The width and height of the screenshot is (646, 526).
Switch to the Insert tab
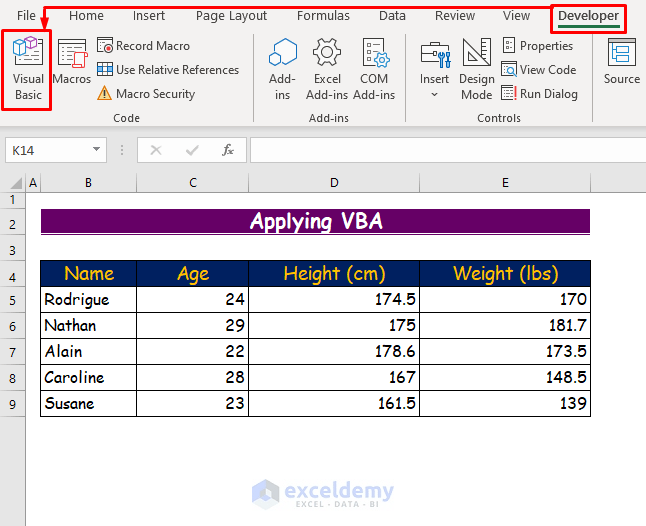point(149,16)
